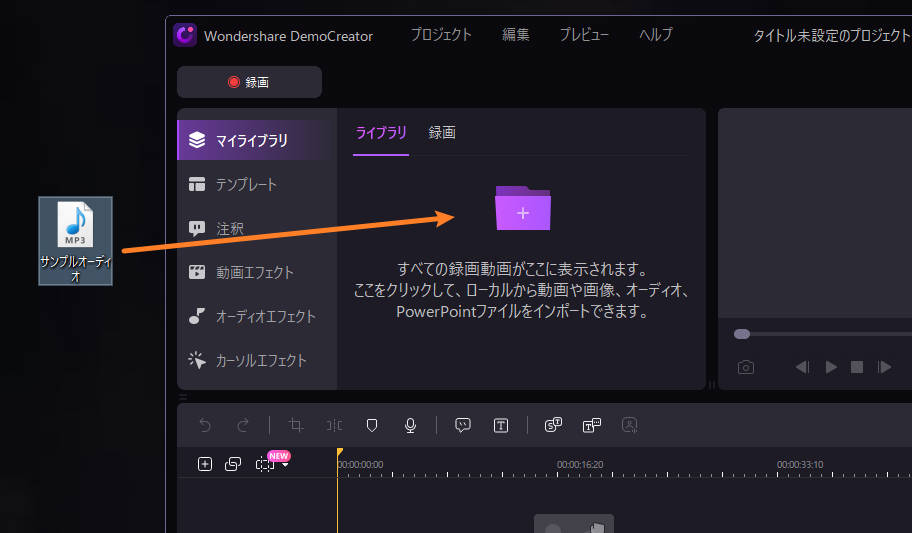The width and height of the screenshot is (912, 533).
Task: Step to the previous frame in the preview
Action: click(802, 367)
